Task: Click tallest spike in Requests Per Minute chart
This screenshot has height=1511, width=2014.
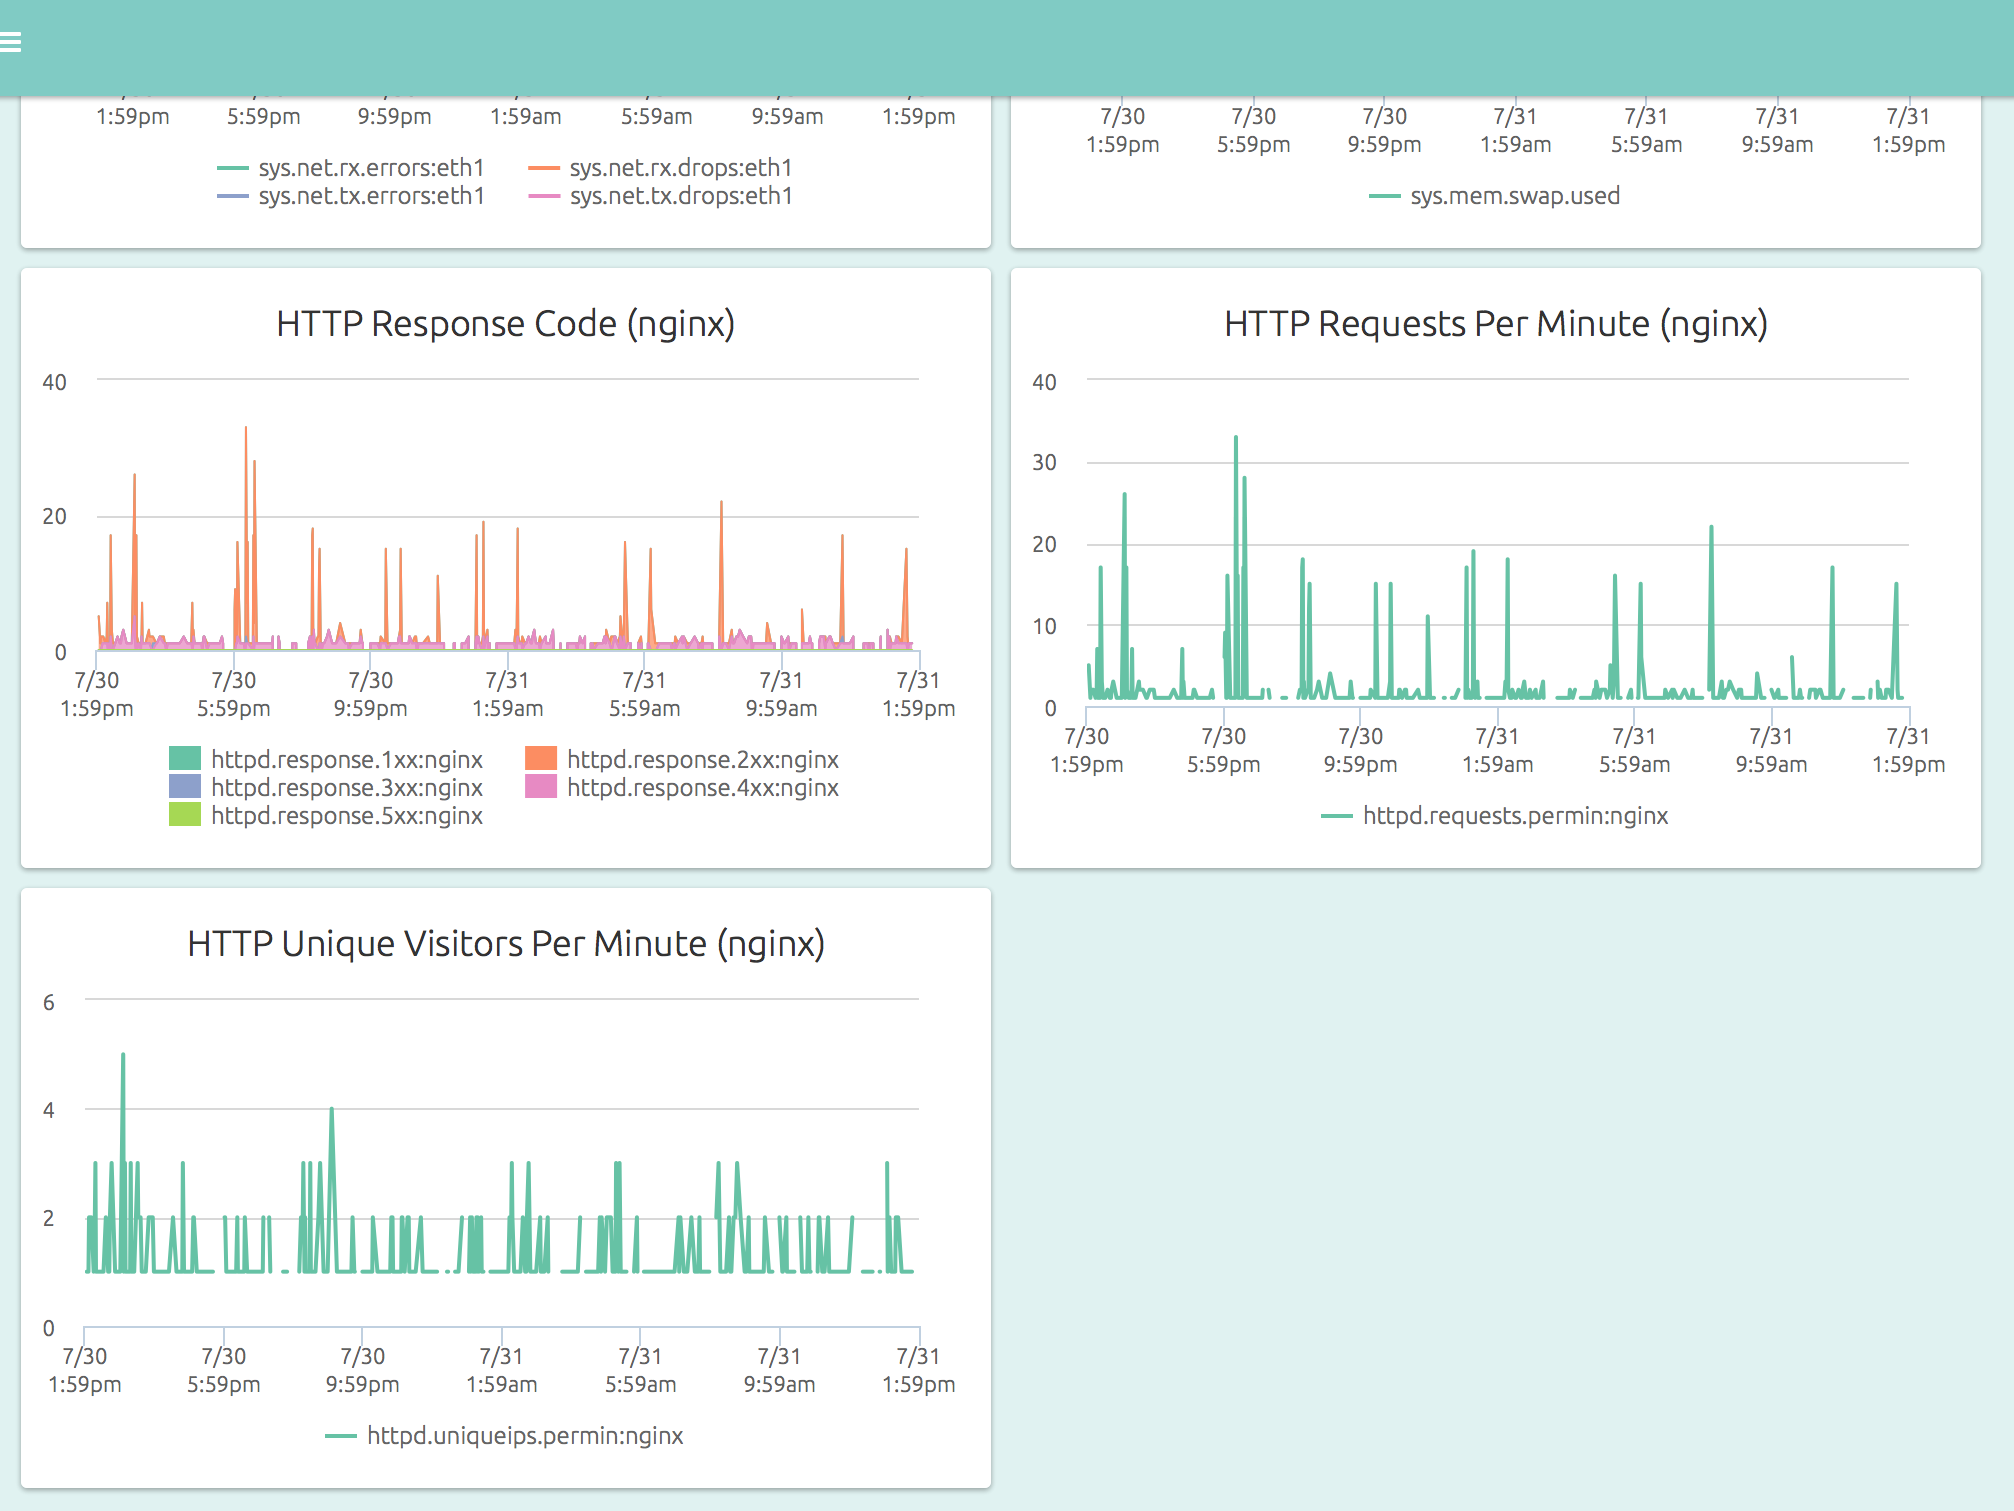Action: (1236, 439)
